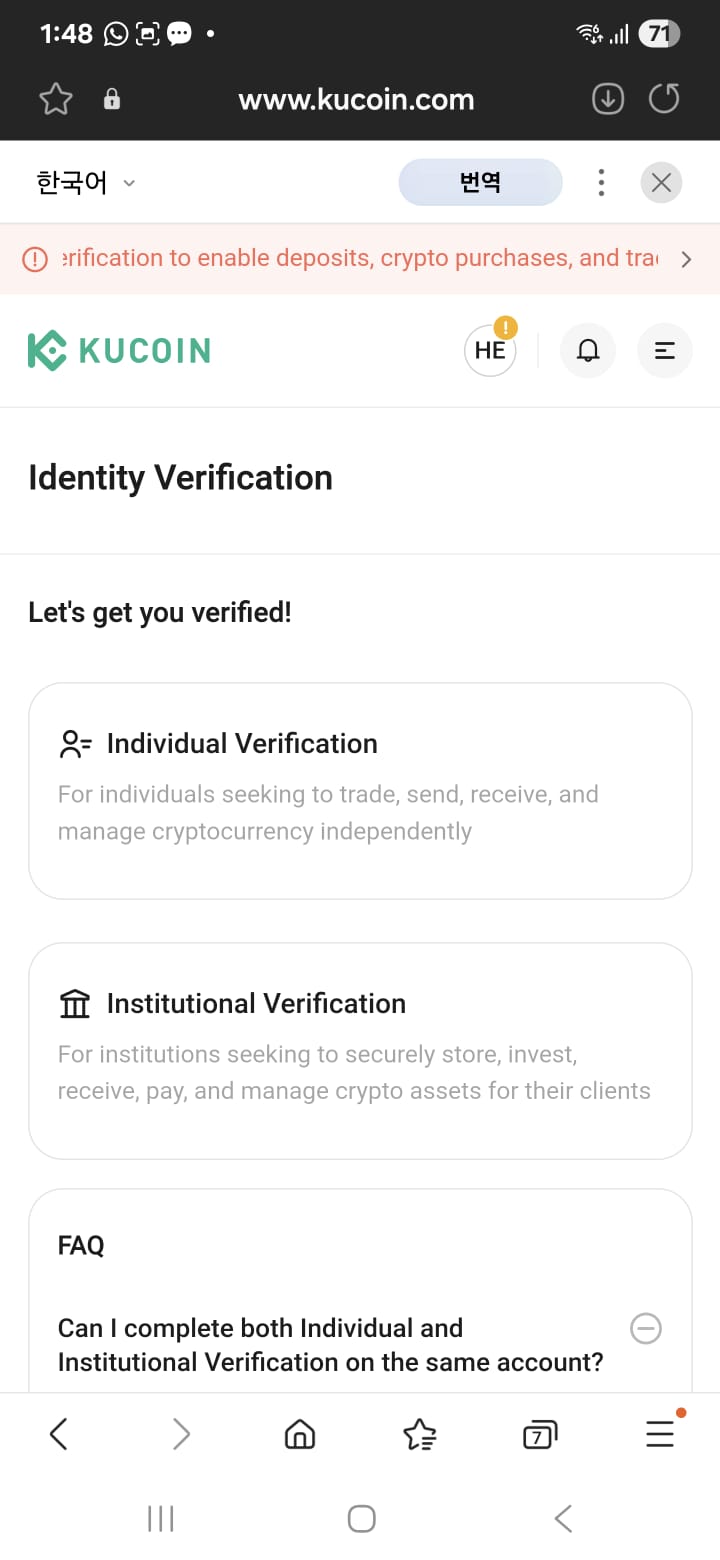Open the bookmarks list star icon
The image size is (720, 1560).
click(420, 1435)
